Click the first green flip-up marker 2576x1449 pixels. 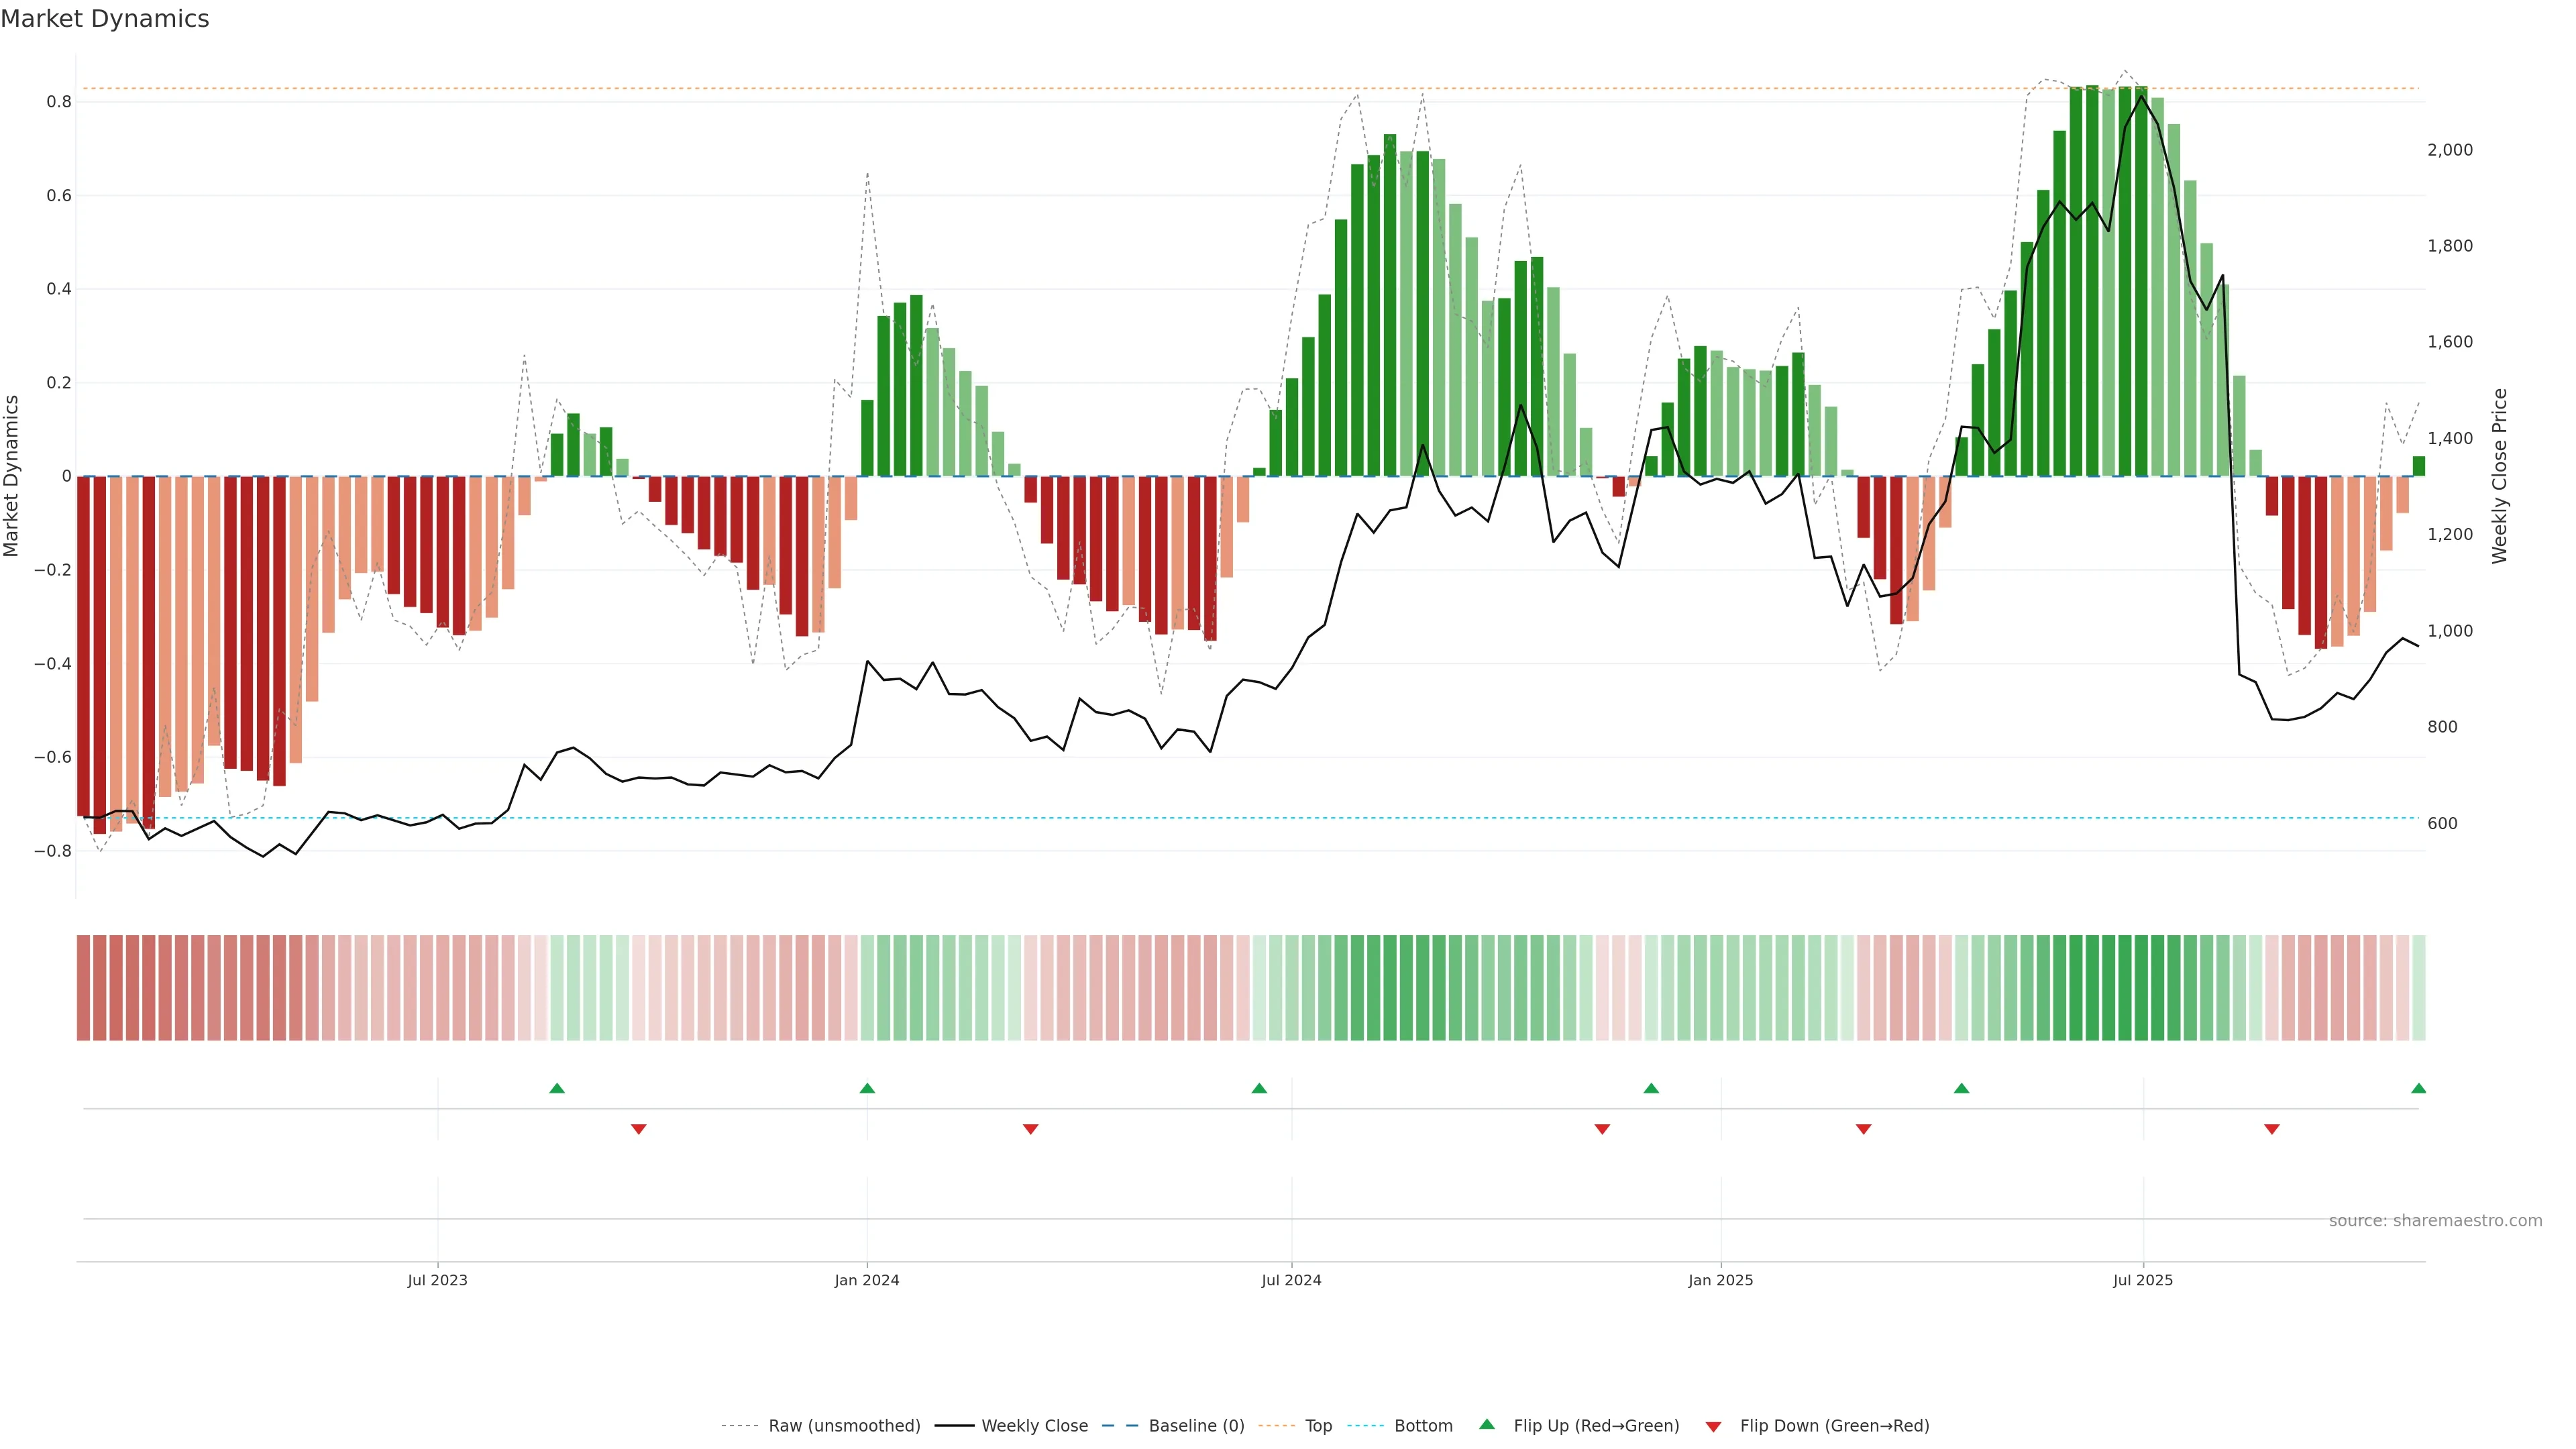point(557,1088)
